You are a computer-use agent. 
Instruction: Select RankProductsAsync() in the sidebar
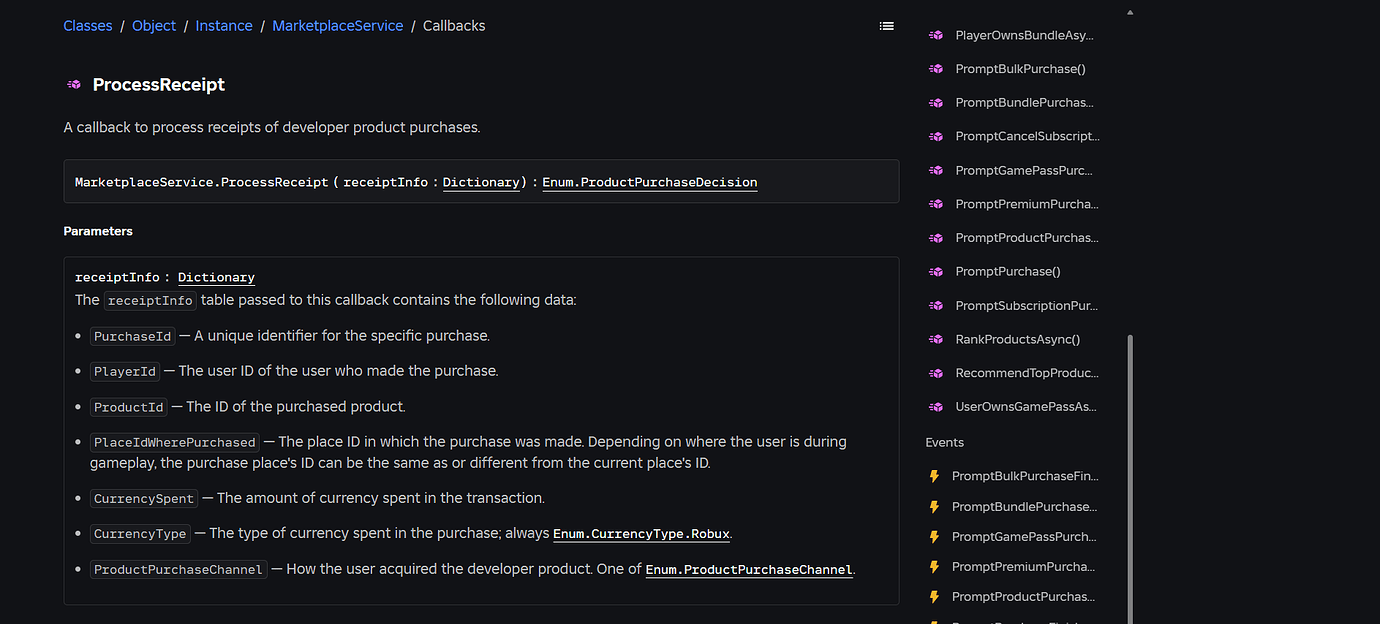pyautogui.click(x=1017, y=340)
